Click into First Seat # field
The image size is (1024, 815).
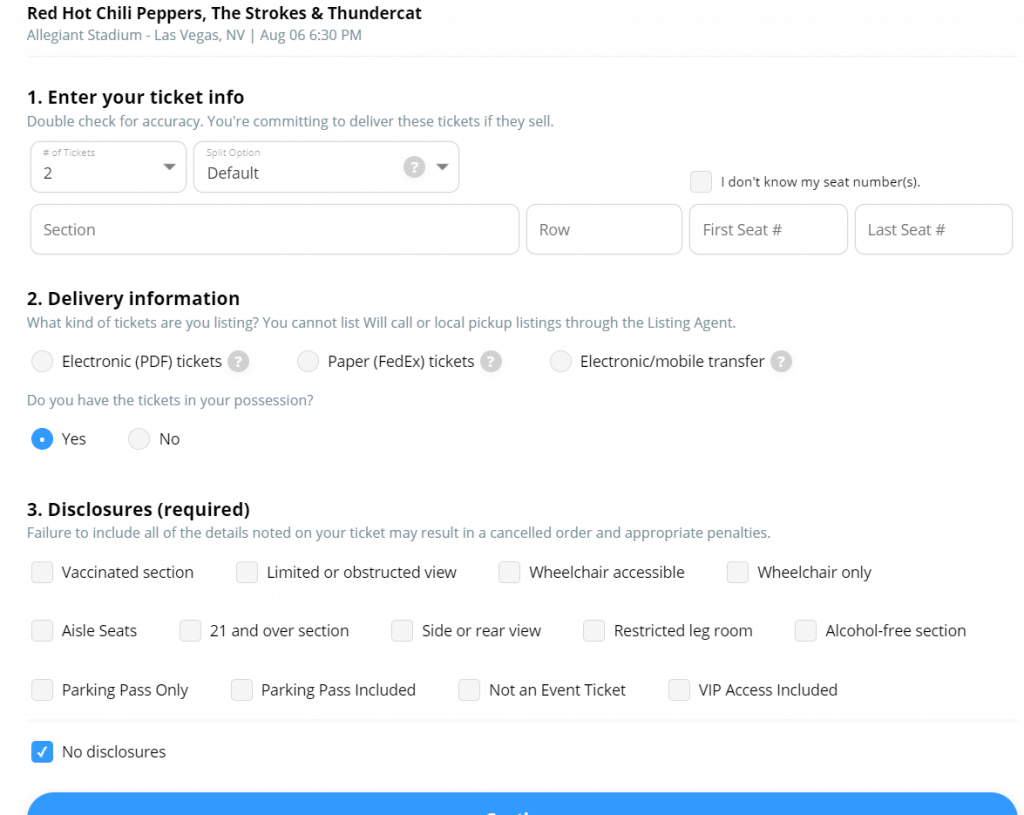pyautogui.click(x=768, y=229)
